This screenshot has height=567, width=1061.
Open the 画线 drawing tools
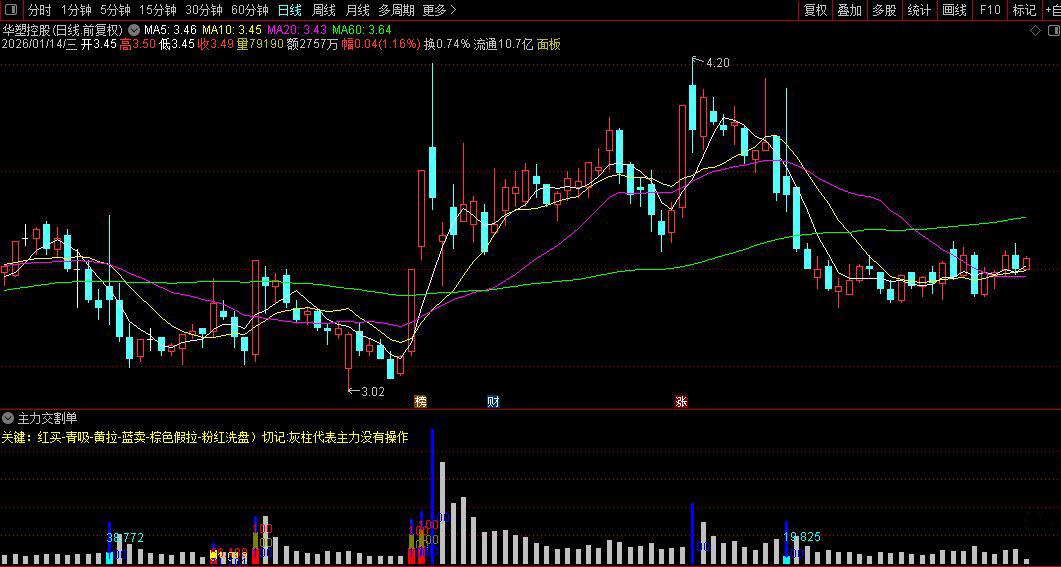click(x=954, y=10)
